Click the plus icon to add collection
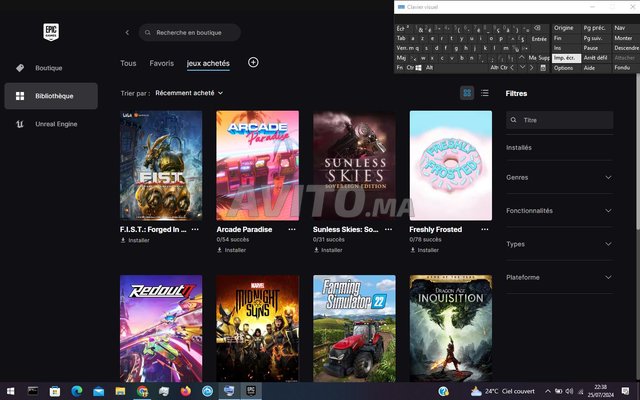Viewport: 640px width, 400px height. [x=253, y=62]
